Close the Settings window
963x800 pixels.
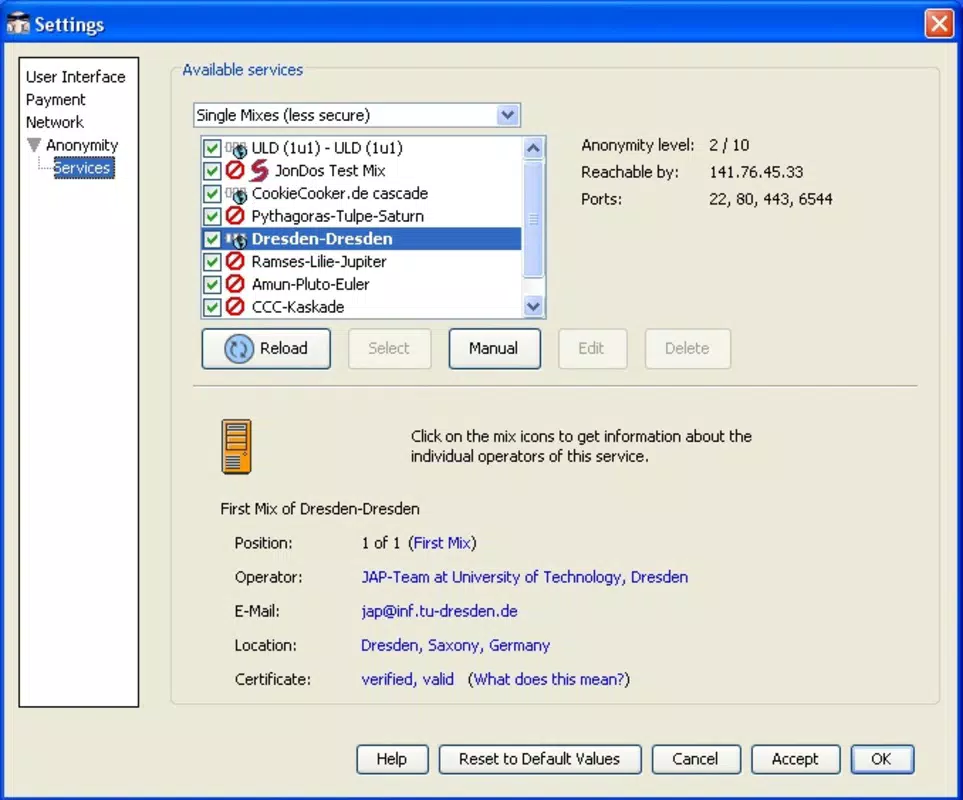pos(939,24)
